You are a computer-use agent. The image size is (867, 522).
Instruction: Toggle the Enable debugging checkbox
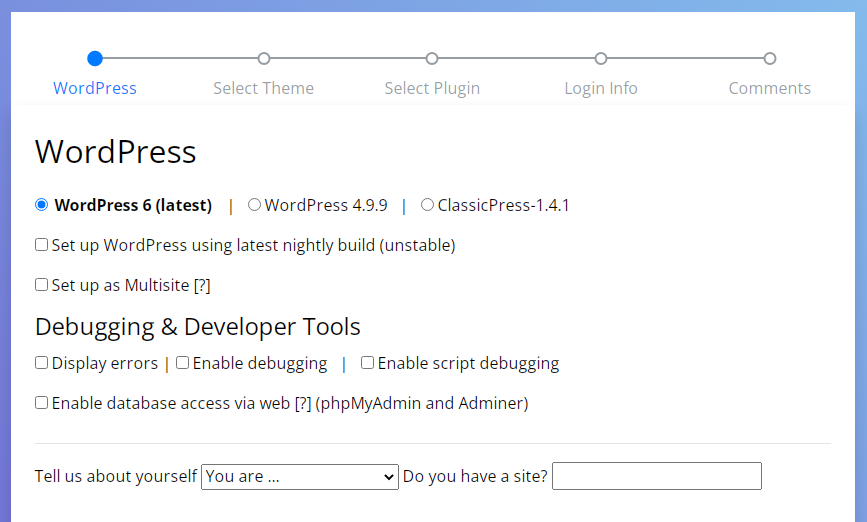pos(182,363)
